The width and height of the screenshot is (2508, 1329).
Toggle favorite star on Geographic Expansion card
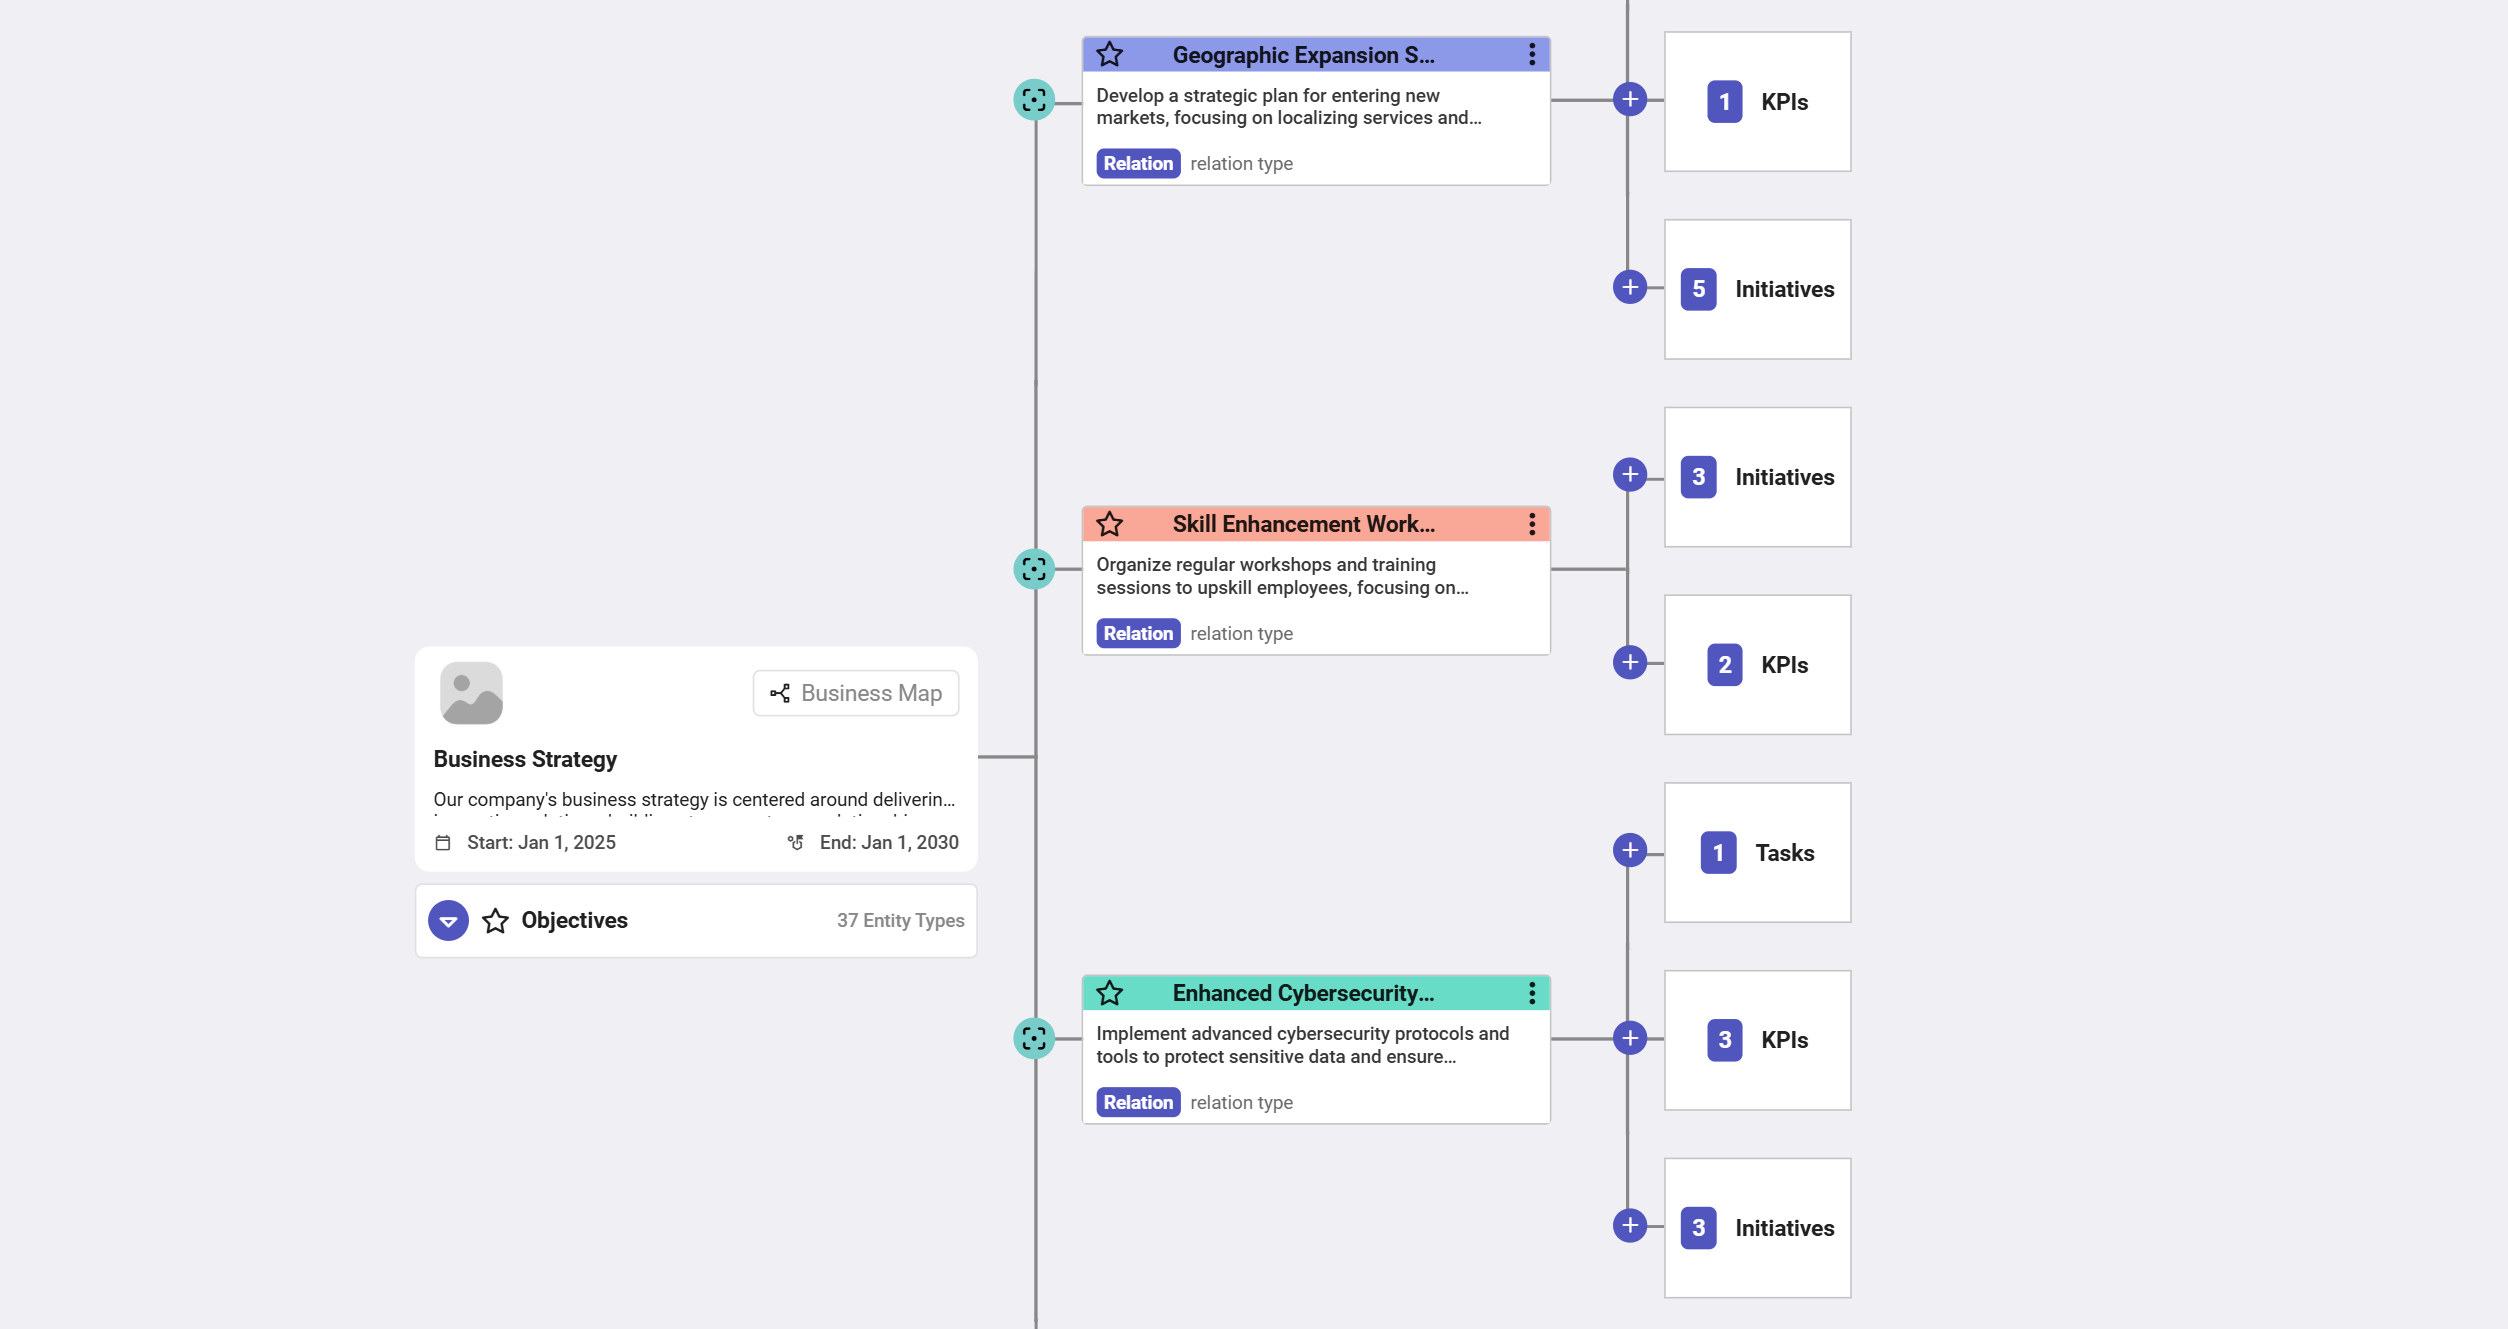[1110, 54]
